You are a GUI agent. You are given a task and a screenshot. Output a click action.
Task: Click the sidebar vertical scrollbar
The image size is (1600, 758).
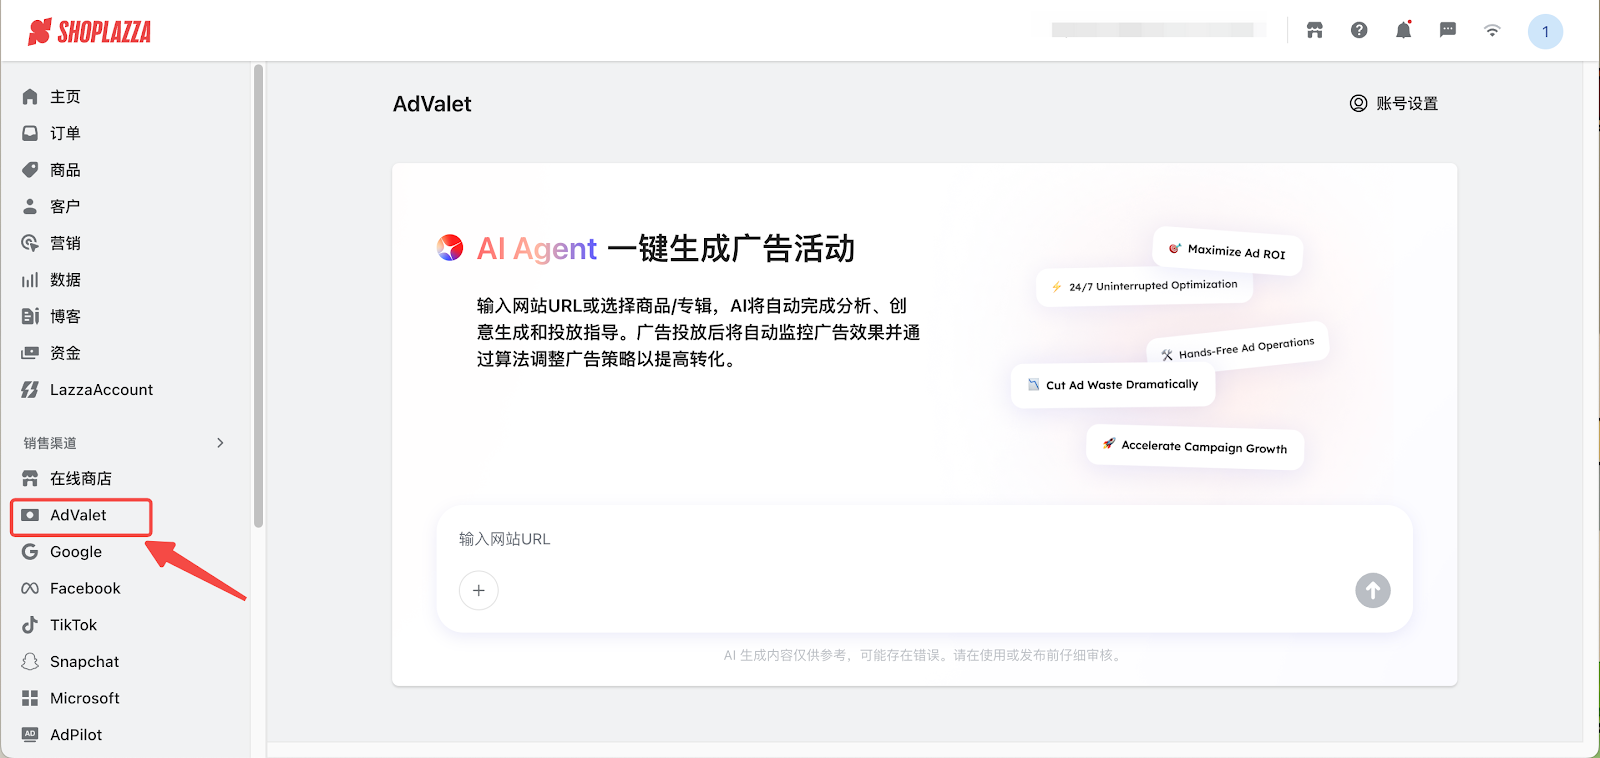click(x=258, y=300)
